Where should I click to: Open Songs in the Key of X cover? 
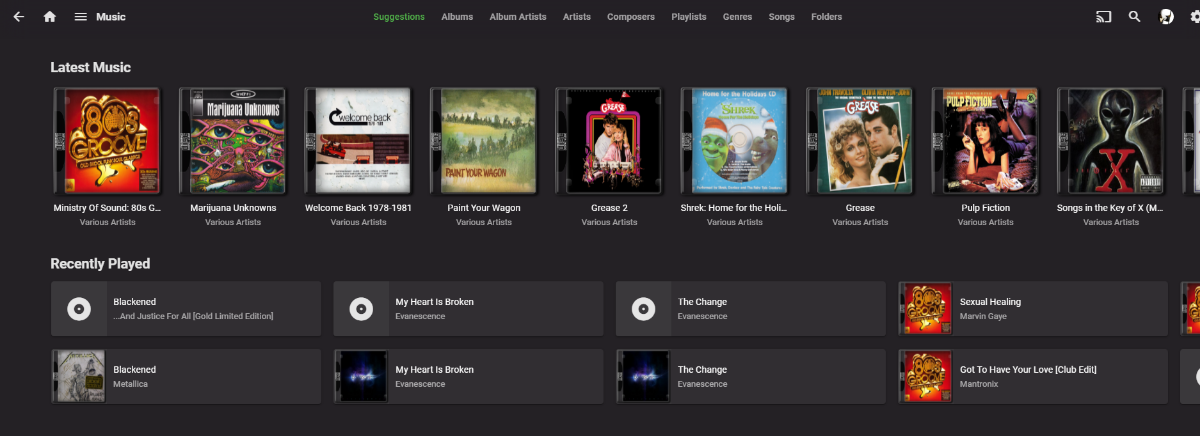pyautogui.click(x=1111, y=141)
